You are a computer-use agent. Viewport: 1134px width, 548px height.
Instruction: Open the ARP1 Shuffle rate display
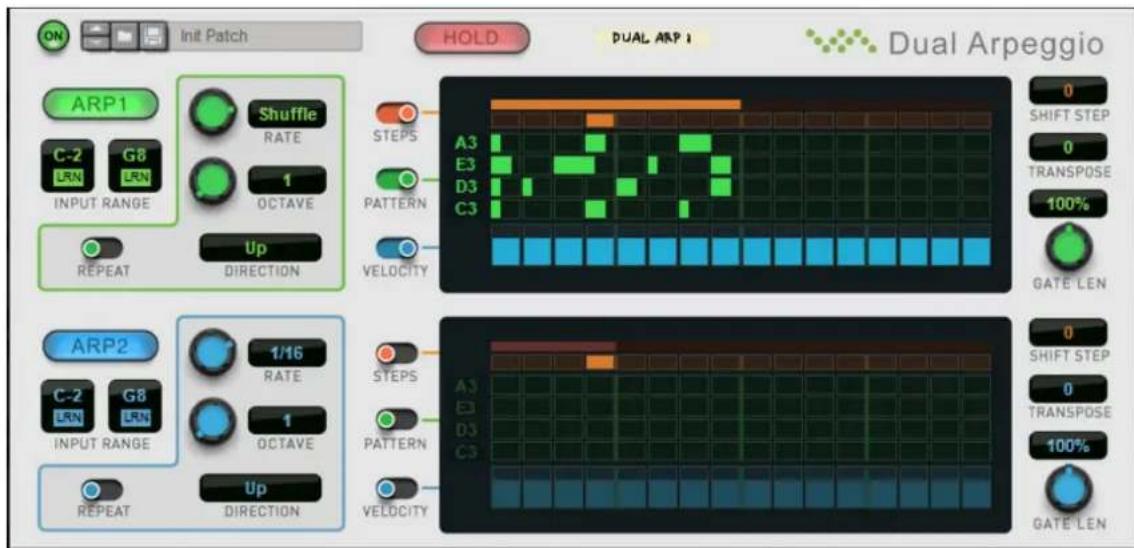pyautogui.click(x=288, y=114)
